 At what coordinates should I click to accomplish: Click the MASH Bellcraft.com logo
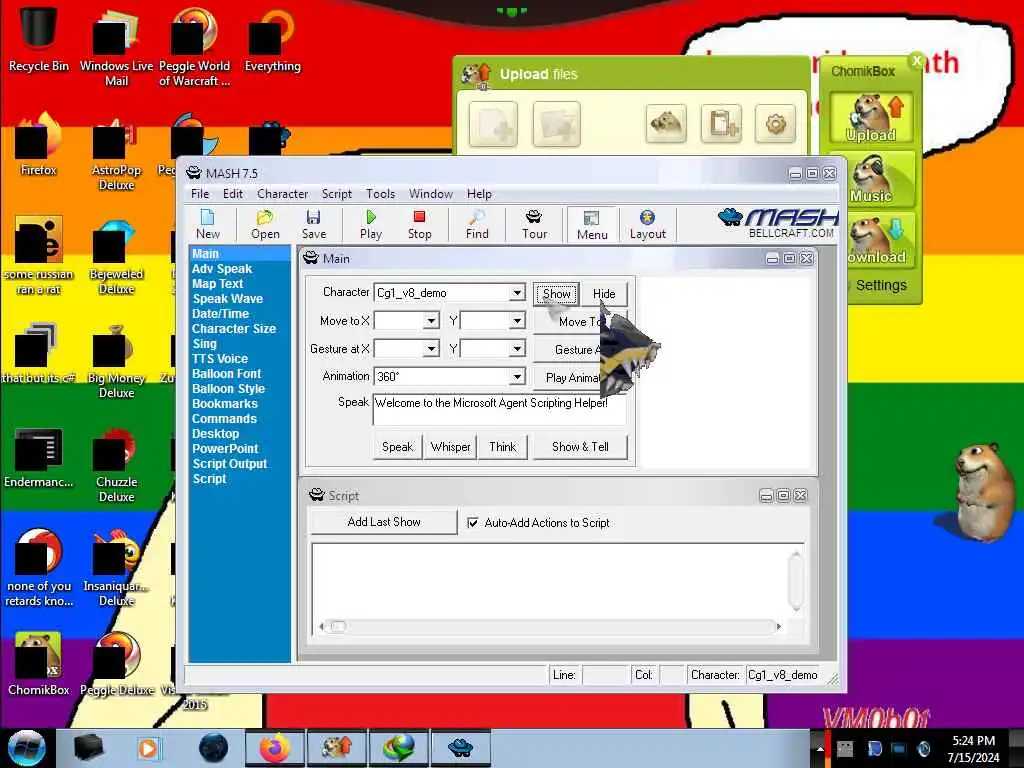click(778, 223)
